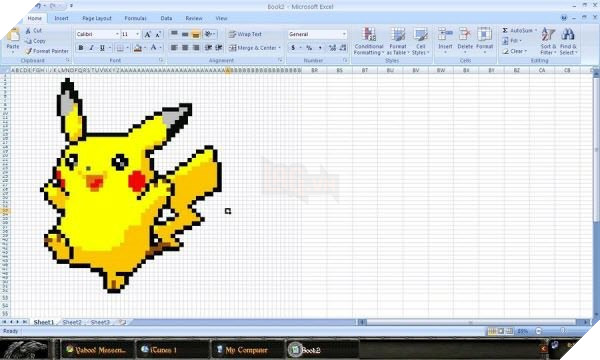
Task: Open Cell Styles gallery
Action: [421, 41]
